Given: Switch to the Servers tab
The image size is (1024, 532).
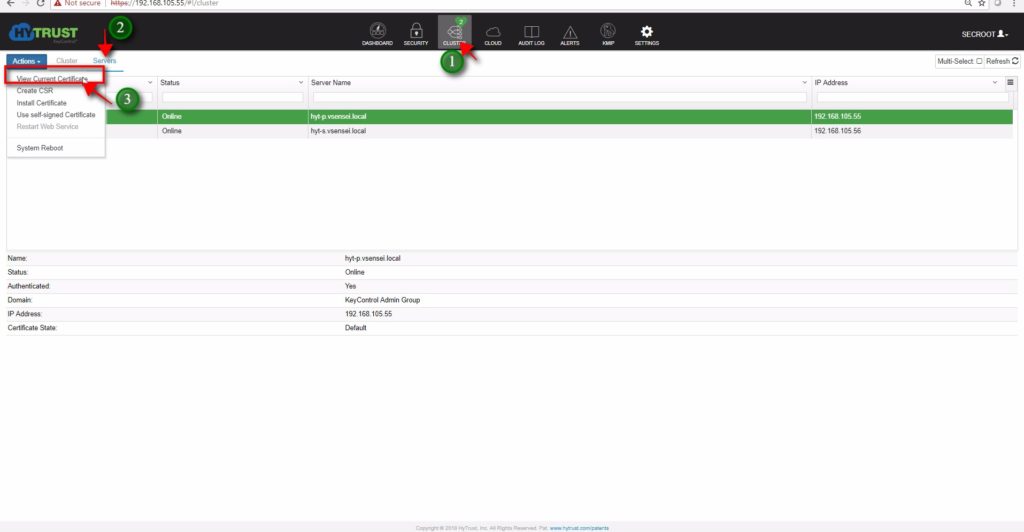Looking at the screenshot, I should (104, 62).
